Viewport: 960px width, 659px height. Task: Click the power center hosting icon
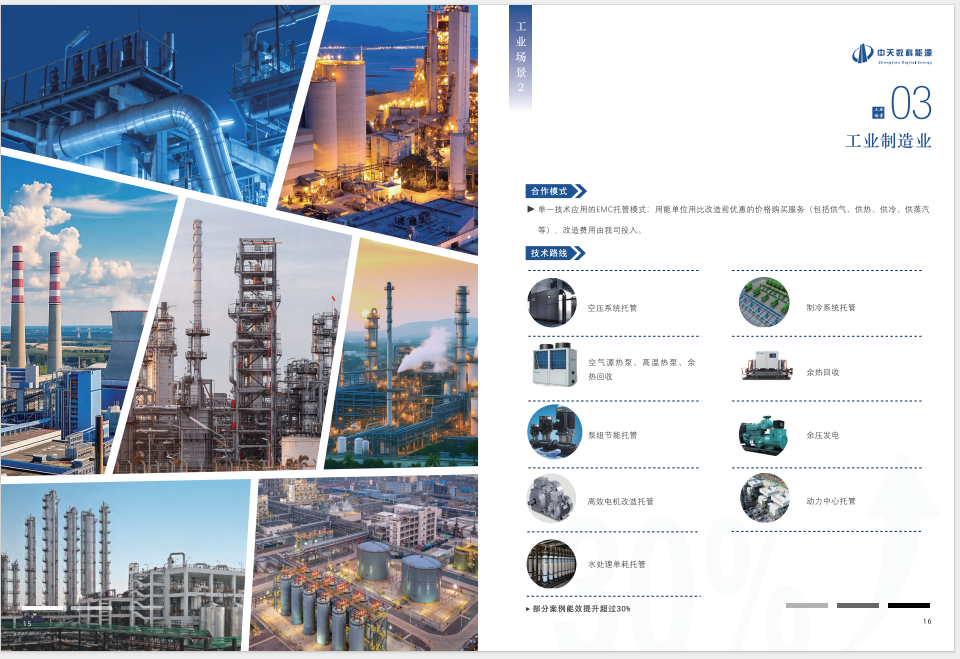coord(764,498)
